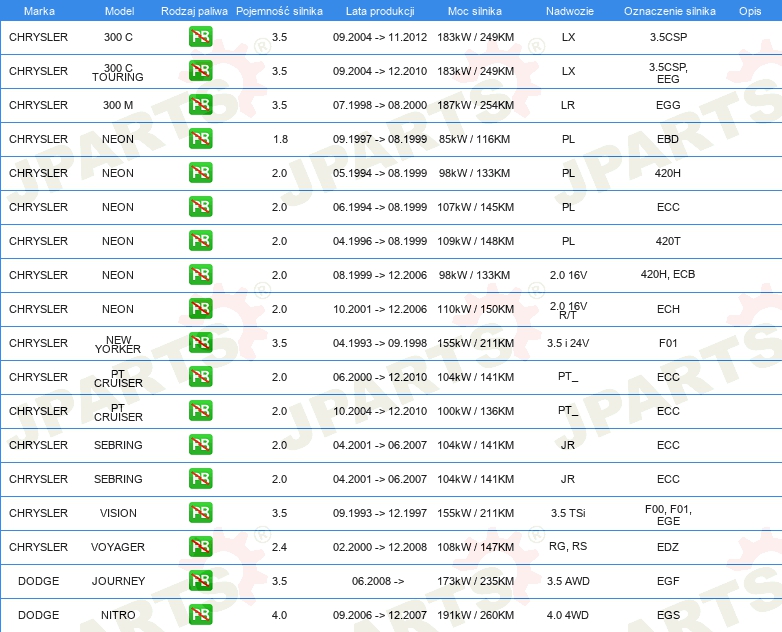Image resolution: width=782 pixels, height=632 pixels.
Task: Click fuel icon for PT CRUISER 104kW row
Action: (x=200, y=376)
